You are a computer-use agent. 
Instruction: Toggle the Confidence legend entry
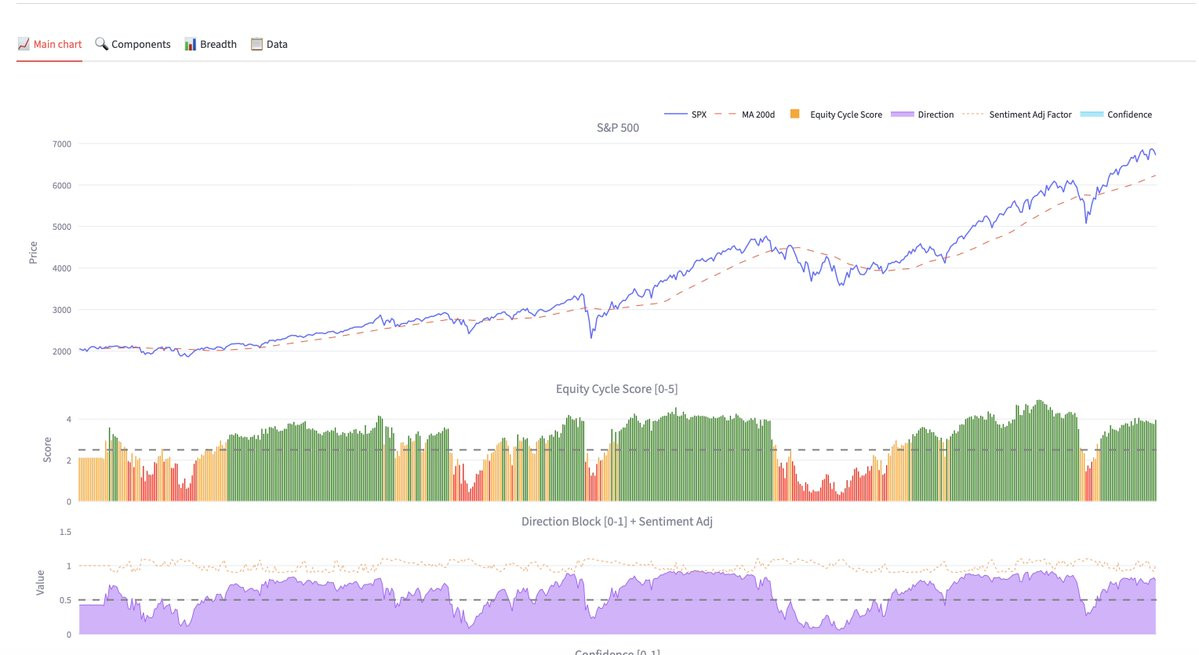(x=1116, y=115)
